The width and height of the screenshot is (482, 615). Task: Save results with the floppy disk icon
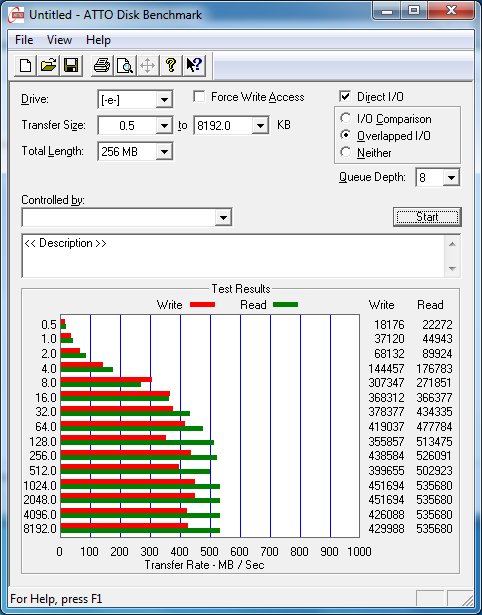pyautogui.click(x=71, y=66)
